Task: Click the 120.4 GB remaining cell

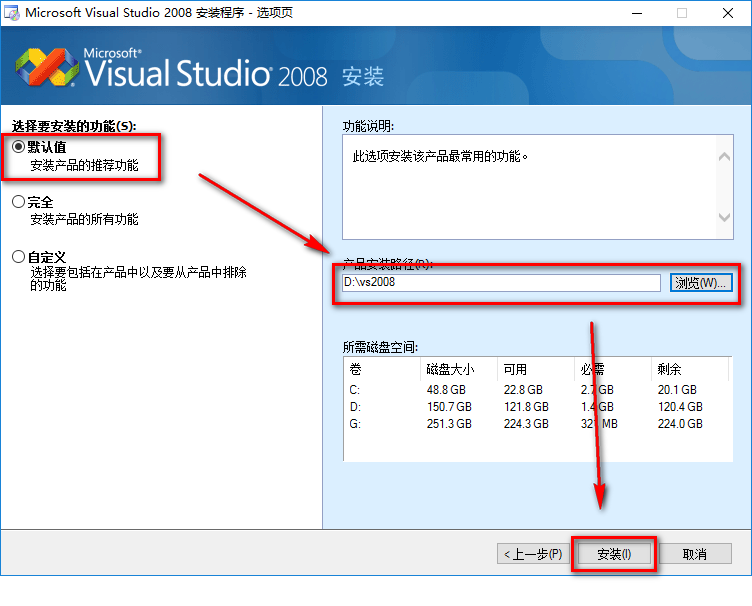Action: click(680, 407)
